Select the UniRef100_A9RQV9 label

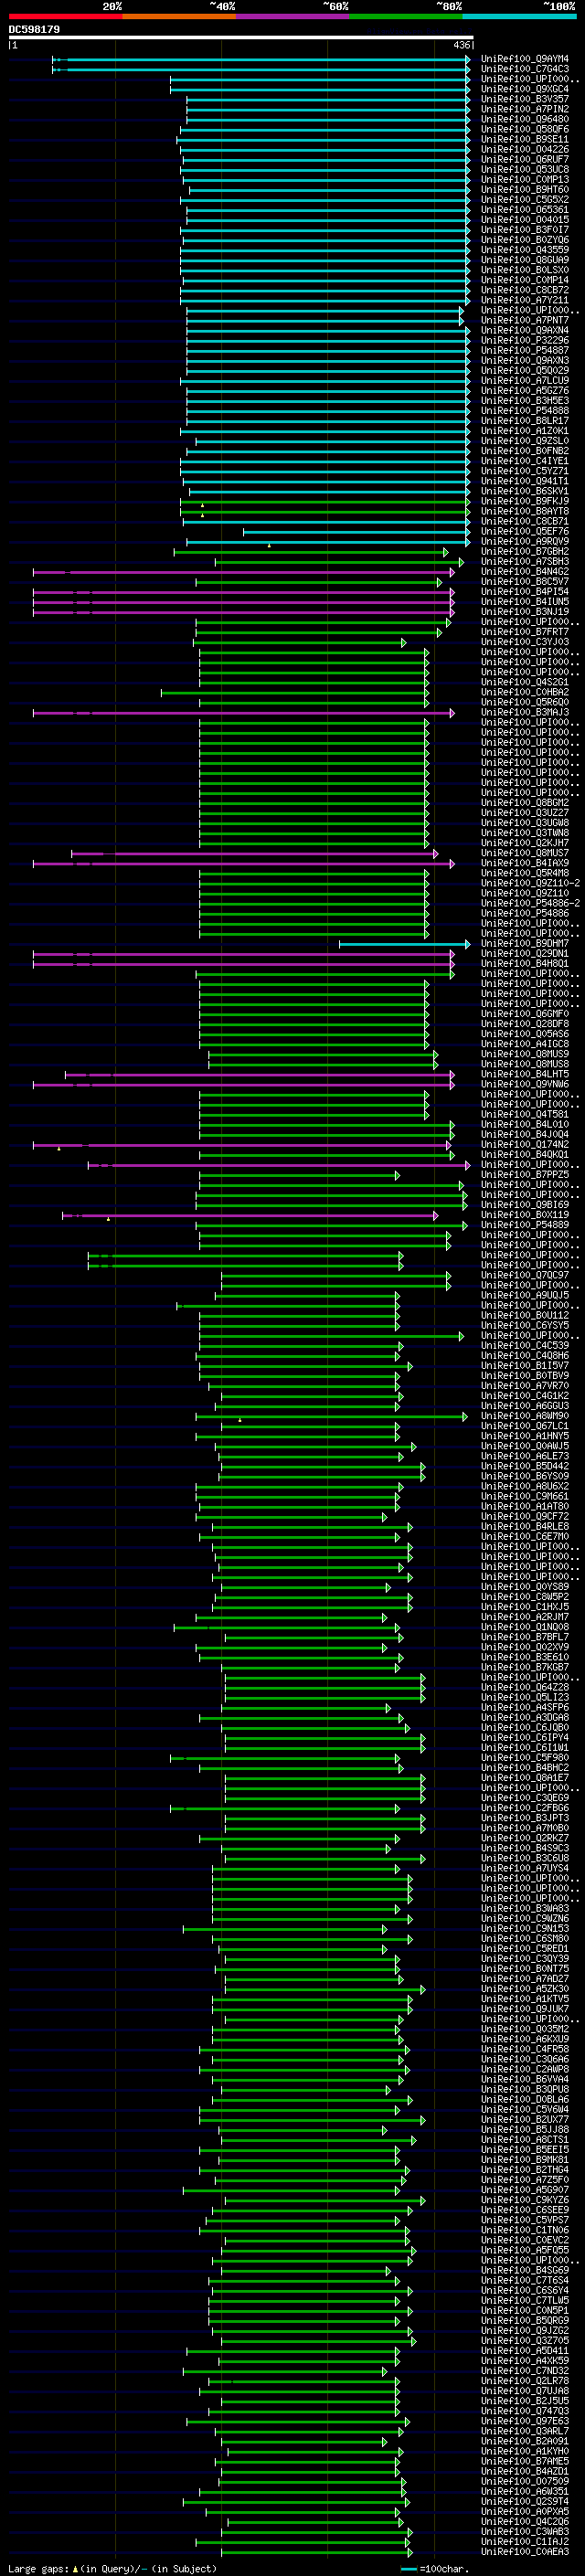pos(525,541)
